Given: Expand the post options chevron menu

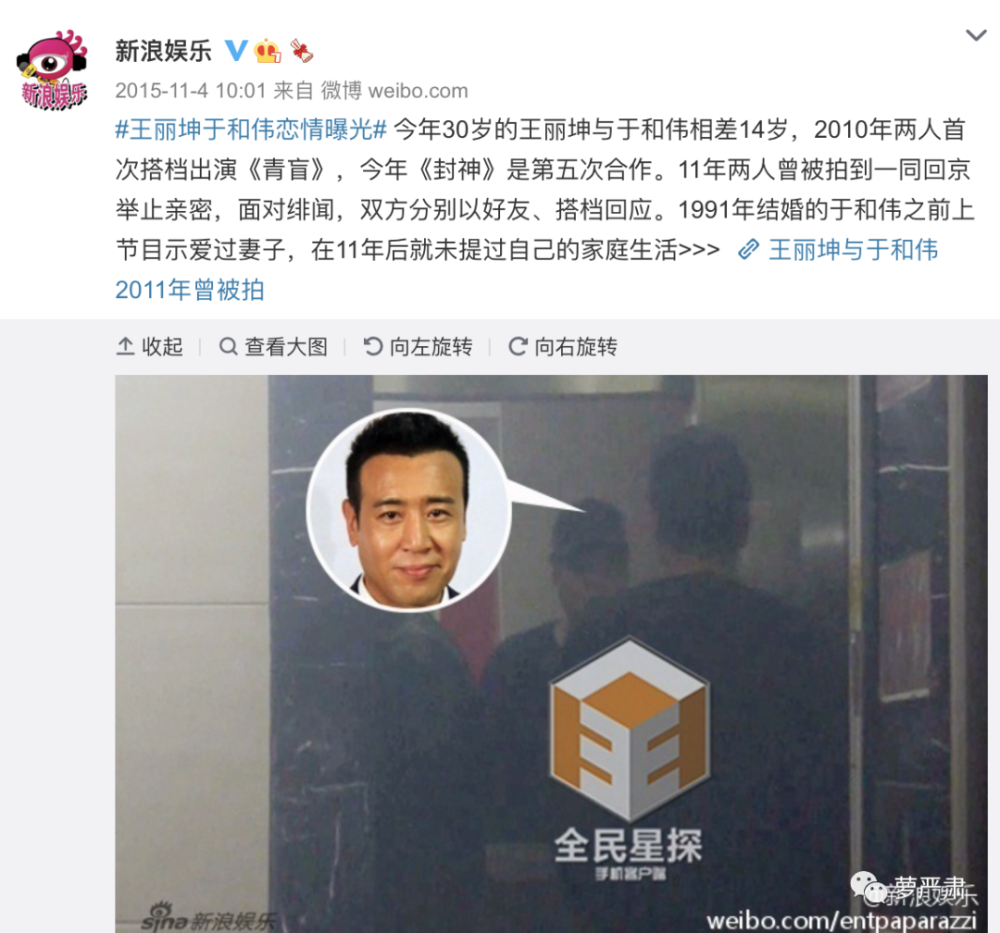Looking at the screenshot, I should (976, 35).
